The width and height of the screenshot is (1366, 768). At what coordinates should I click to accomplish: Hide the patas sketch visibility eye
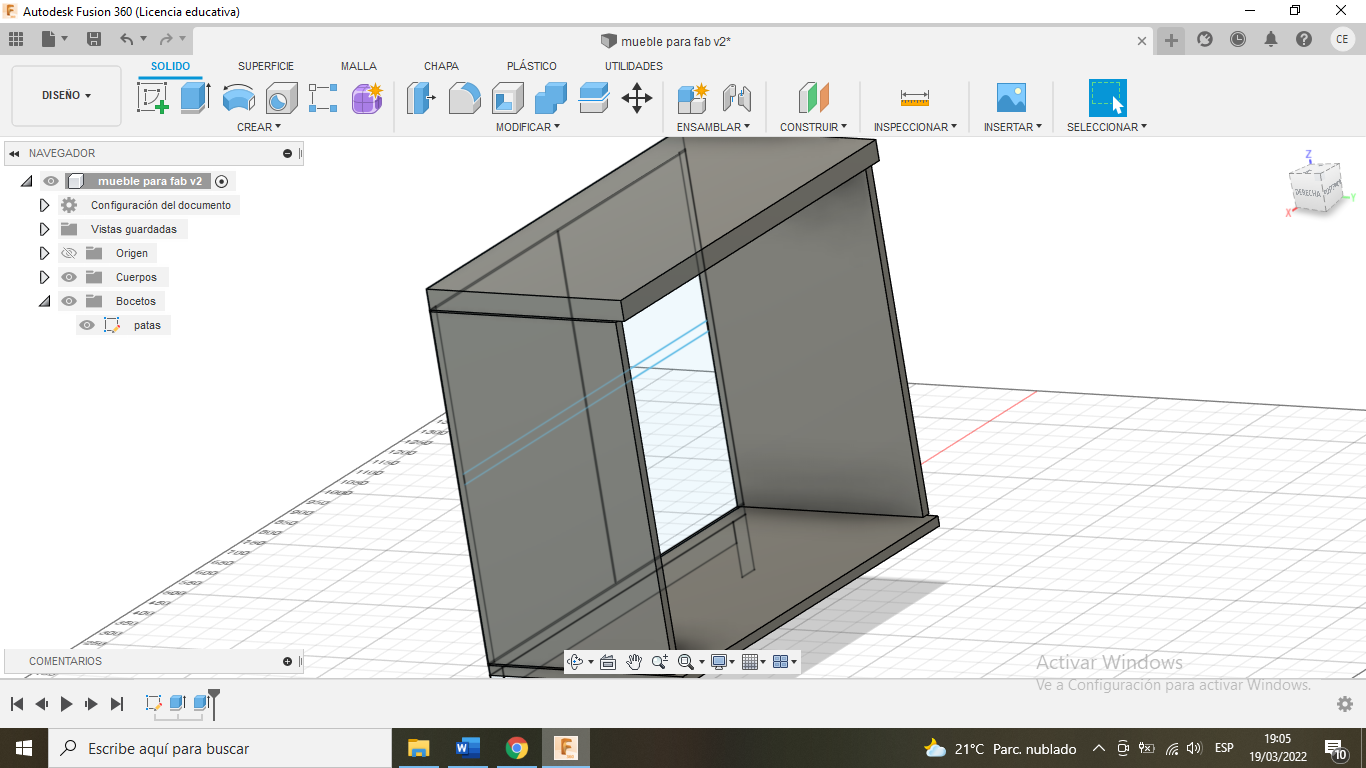click(x=87, y=325)
